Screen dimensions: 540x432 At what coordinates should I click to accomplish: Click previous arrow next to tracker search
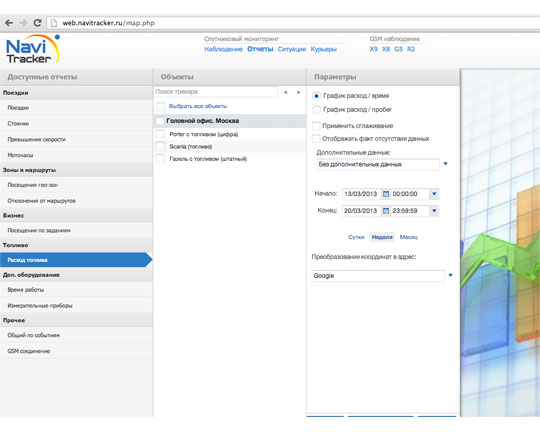pyautogui.click(x=285, y=92)
